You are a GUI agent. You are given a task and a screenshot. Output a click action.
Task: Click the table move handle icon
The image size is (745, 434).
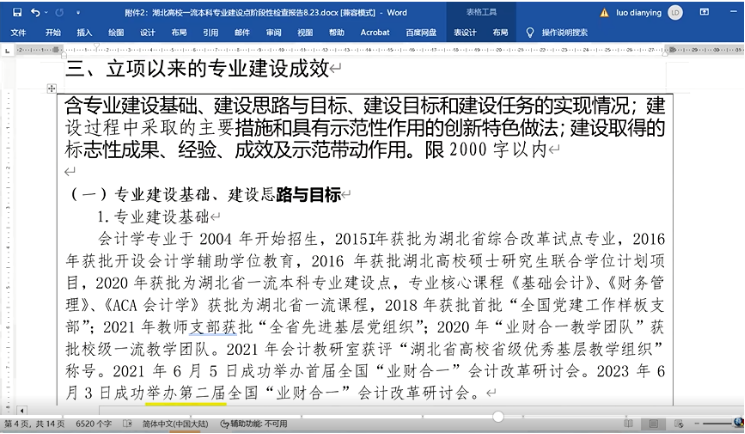52,90
